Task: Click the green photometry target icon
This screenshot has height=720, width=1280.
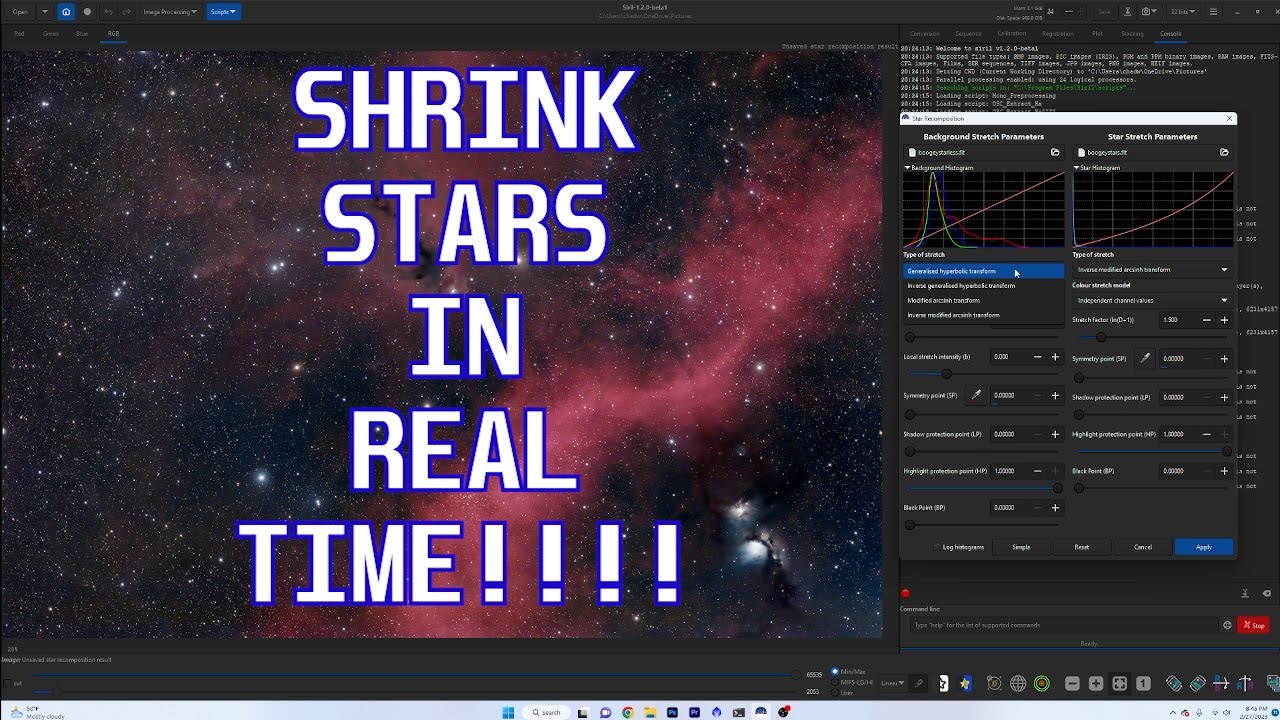Action: pos(1042,684)
